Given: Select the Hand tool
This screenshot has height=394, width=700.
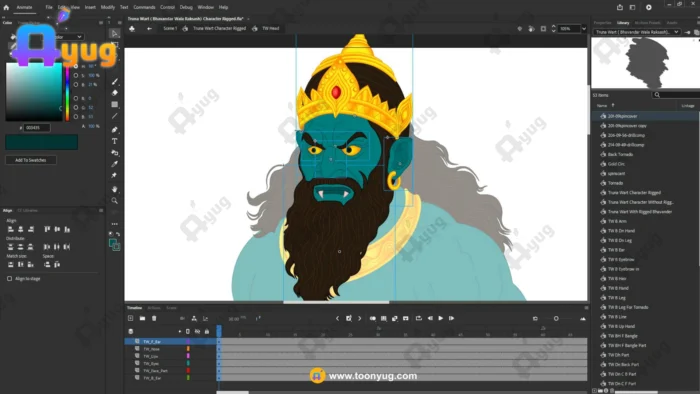Looking at the screenshot, I should click(x=115, y=189).
